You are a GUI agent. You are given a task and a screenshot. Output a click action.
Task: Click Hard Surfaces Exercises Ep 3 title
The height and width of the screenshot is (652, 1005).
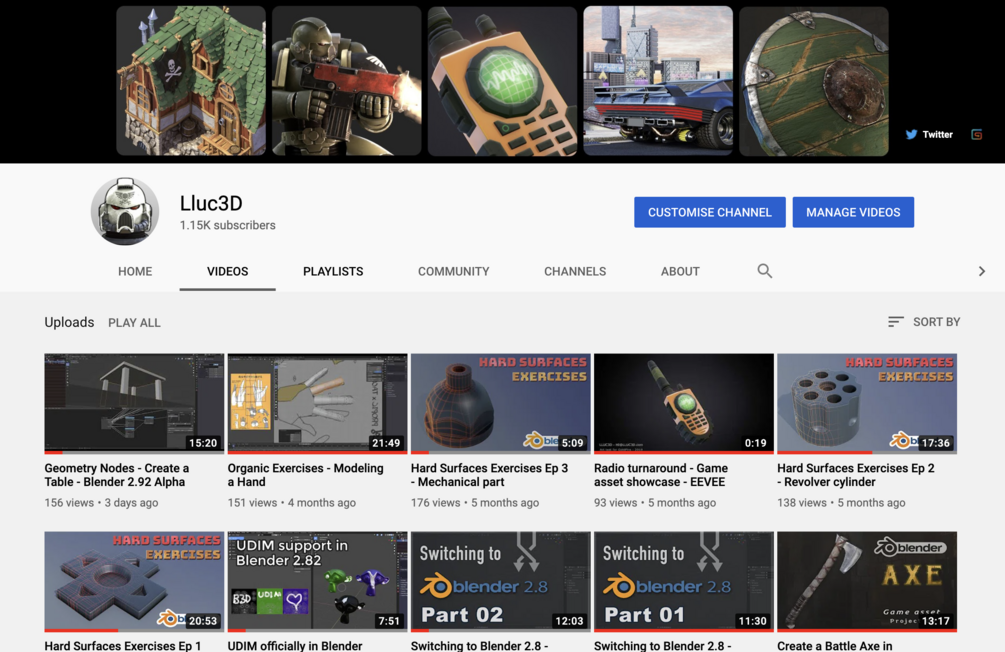(490, 475)
